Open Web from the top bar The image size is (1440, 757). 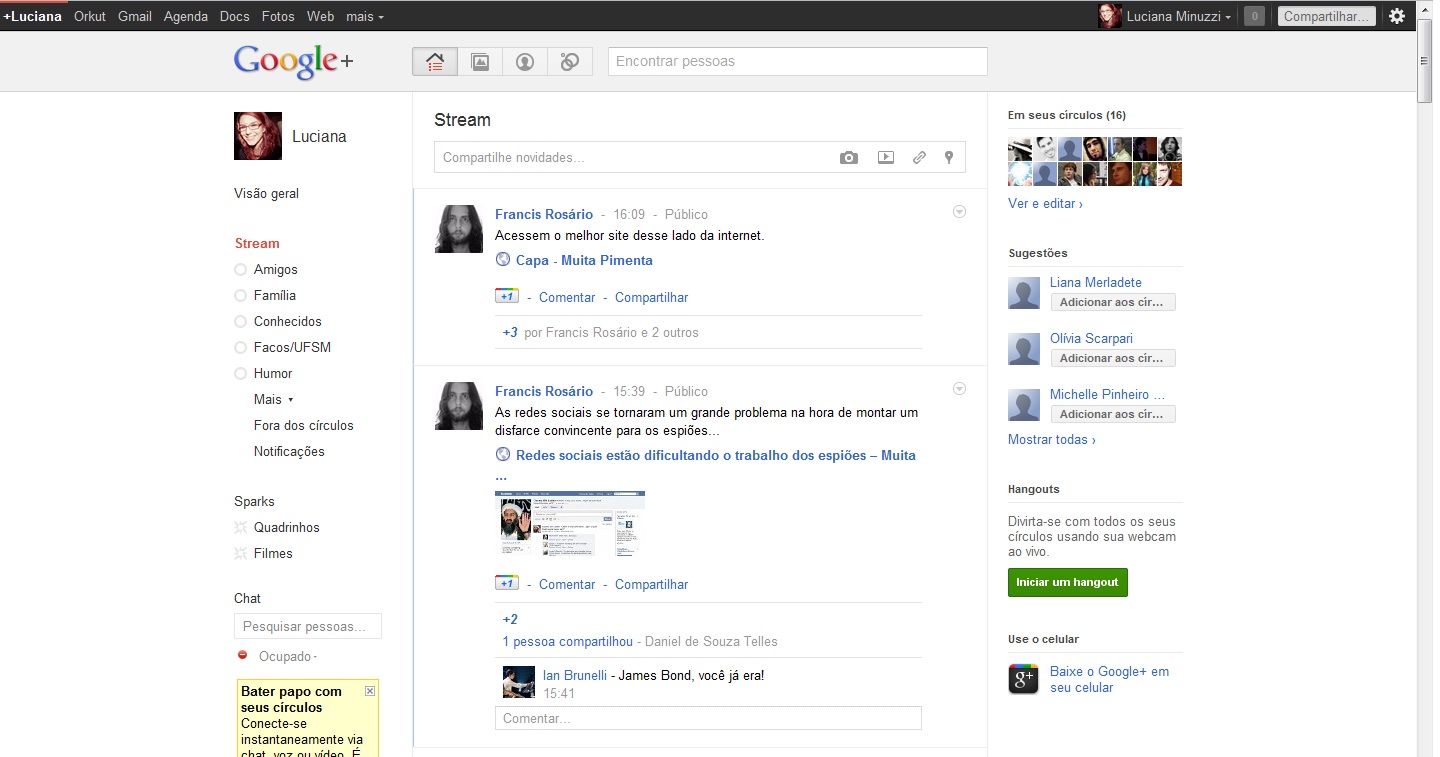coord(321,16)
